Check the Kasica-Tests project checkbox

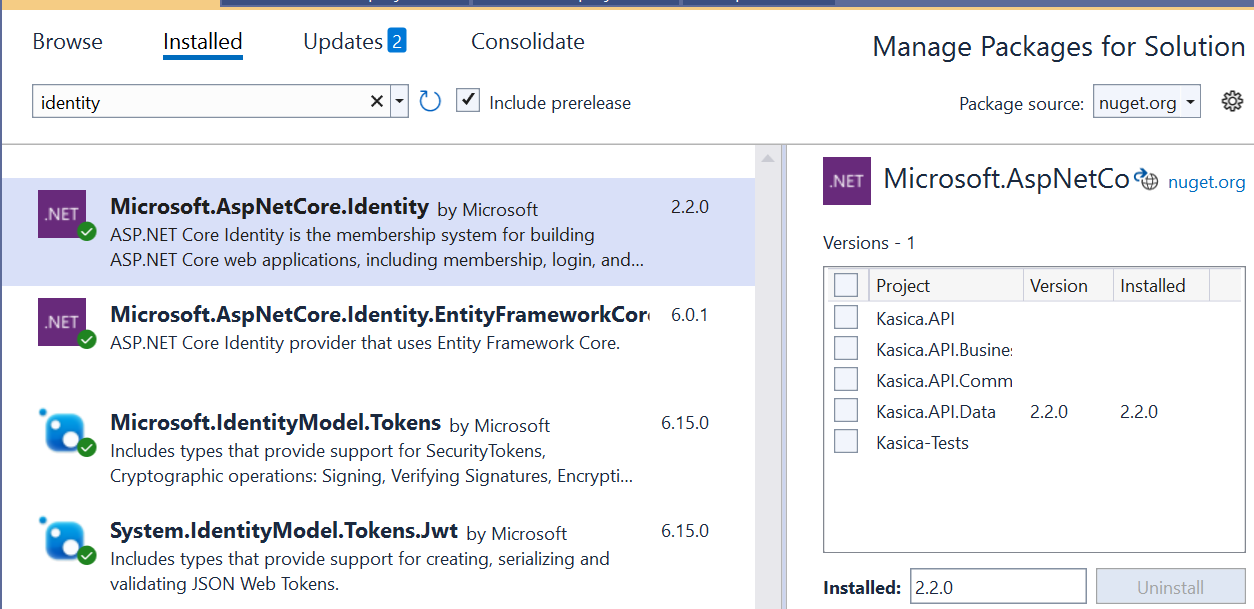(846, 442)
